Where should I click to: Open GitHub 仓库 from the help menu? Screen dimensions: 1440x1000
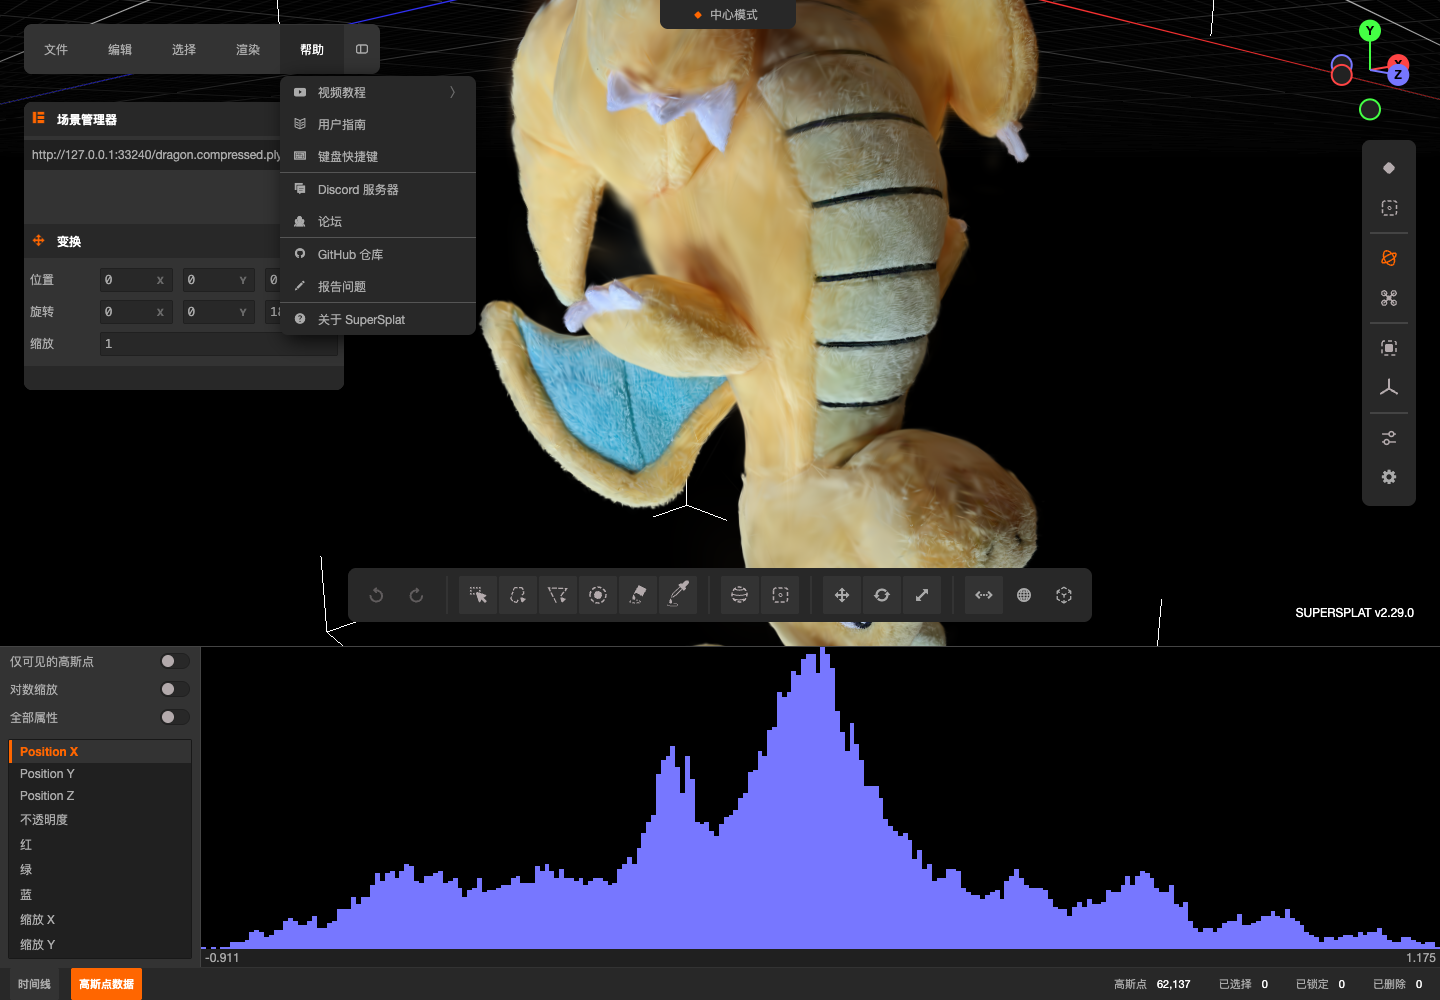378,254
